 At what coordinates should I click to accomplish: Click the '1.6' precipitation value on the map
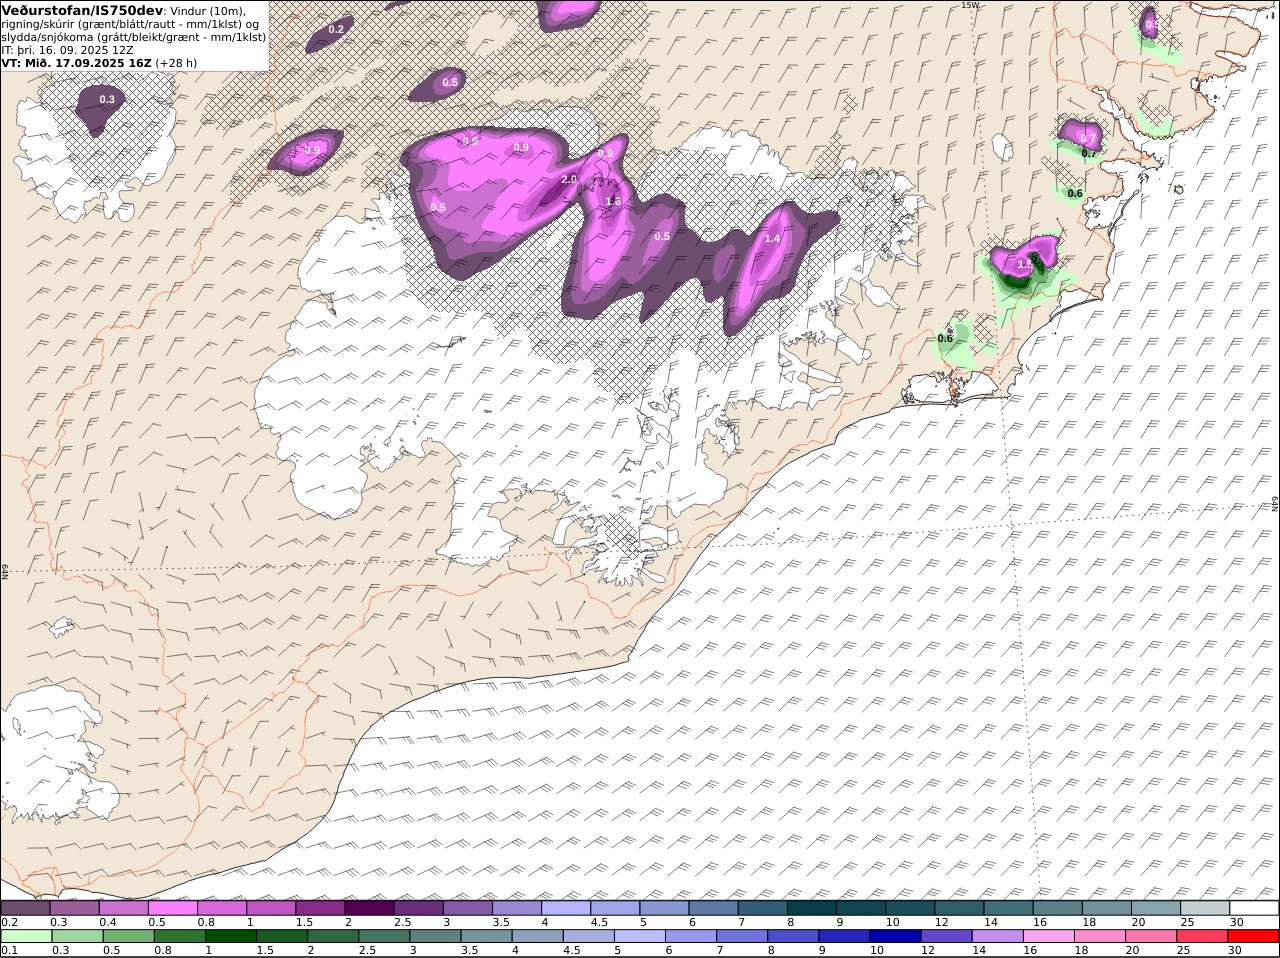[614, 201]
